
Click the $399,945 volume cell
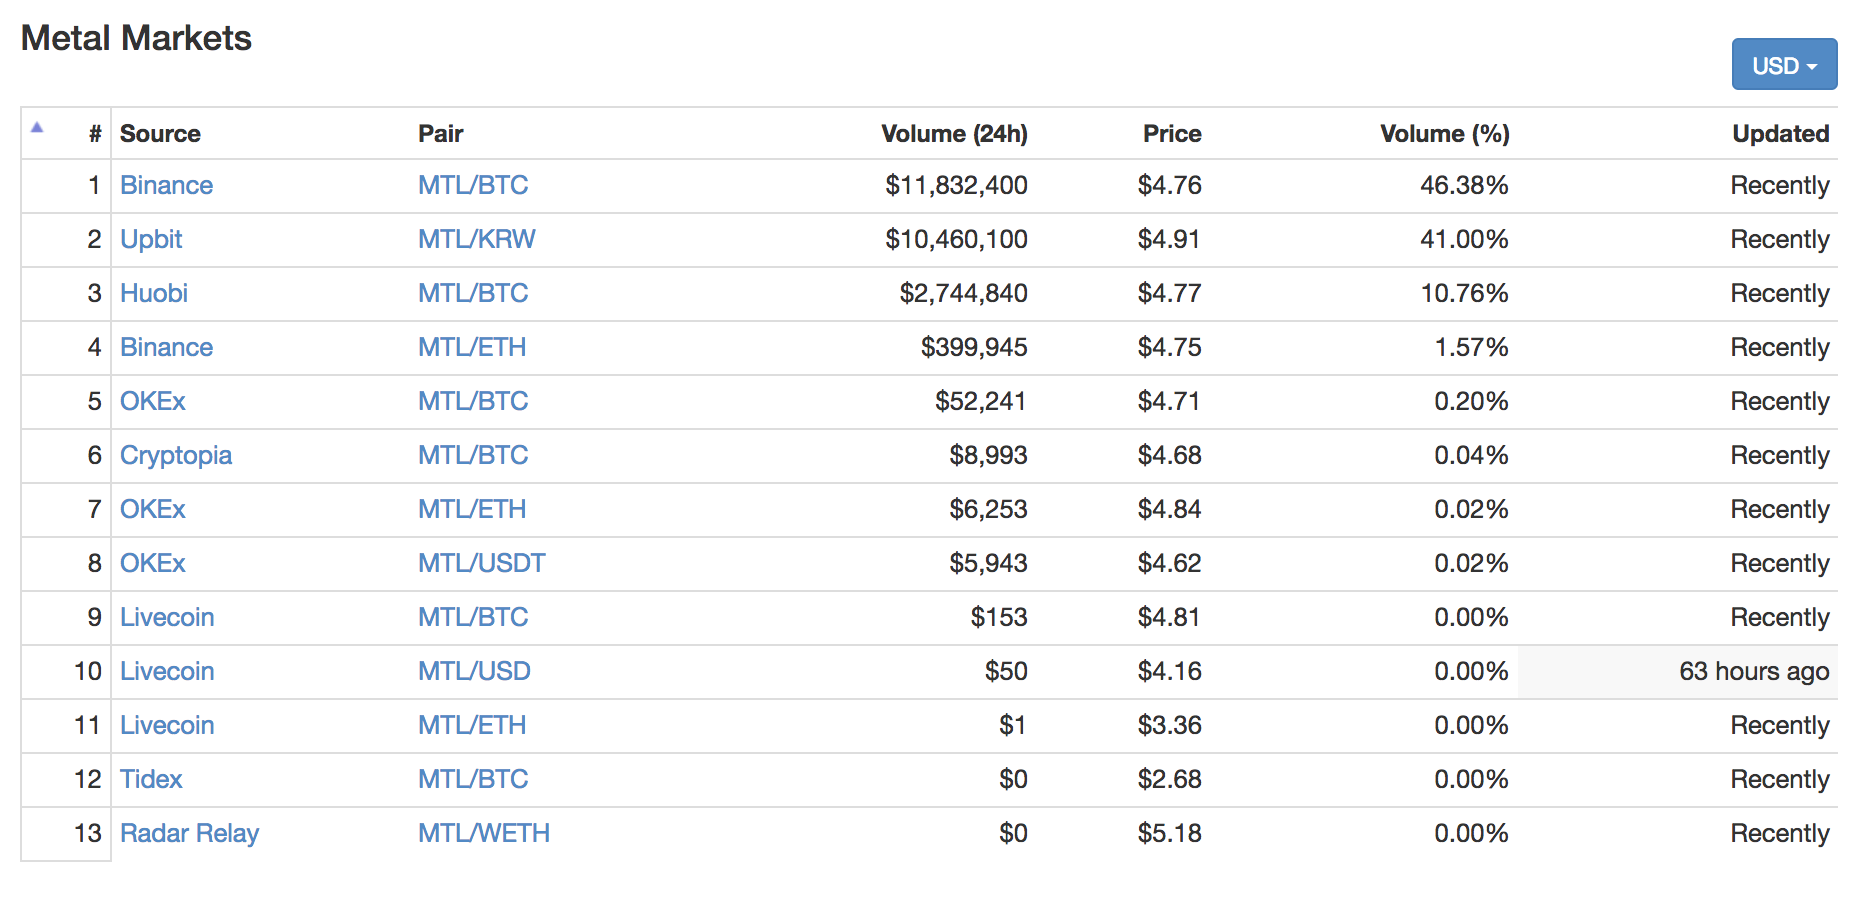[x=974, y=347]
